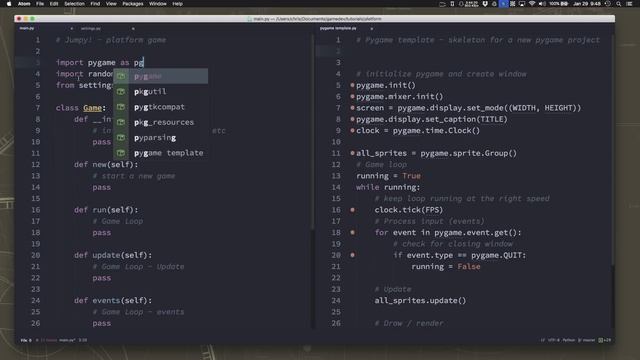Screen dimensions: 640x360
Task: Close the pygame template.py tab
Action: click(371, 29)
